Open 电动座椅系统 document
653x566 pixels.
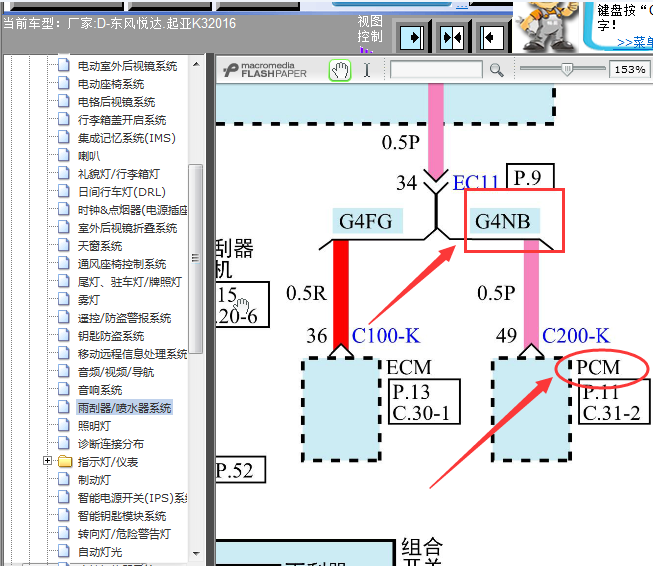(111, 84)
